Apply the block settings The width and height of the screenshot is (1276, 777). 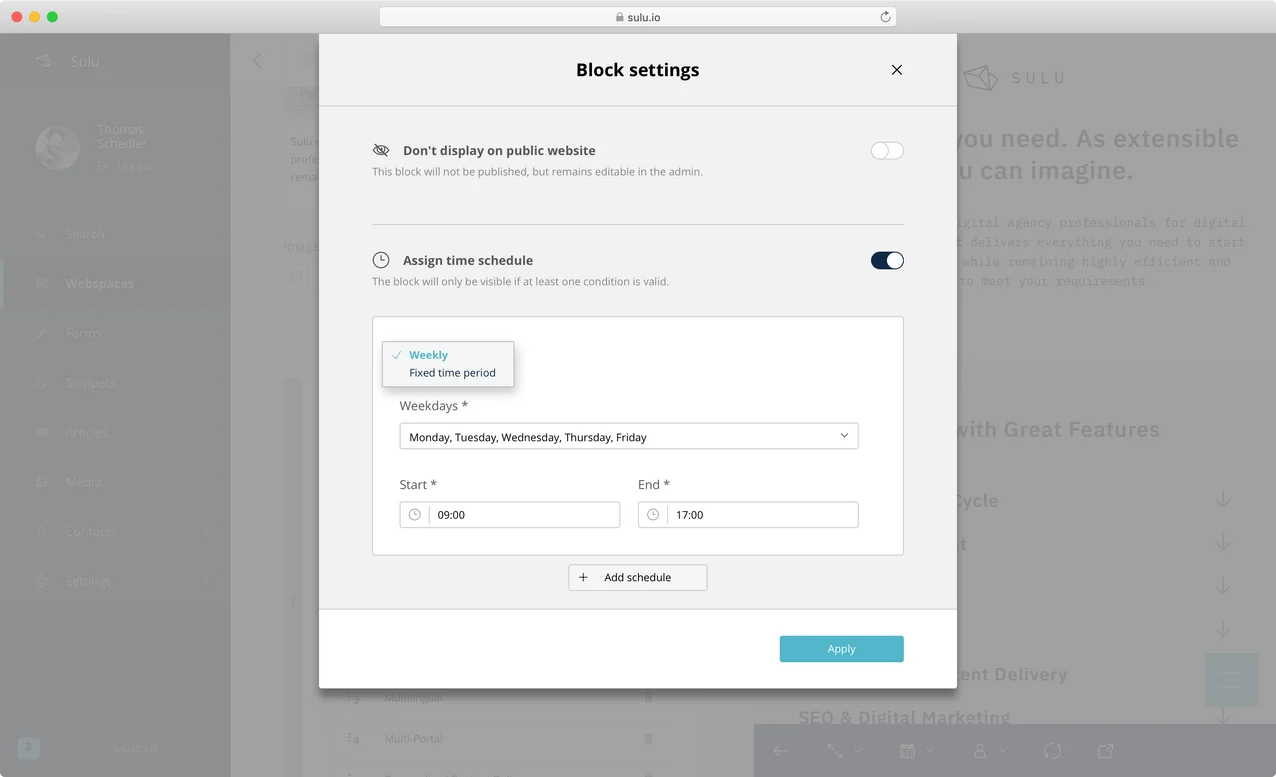point(841,649)
